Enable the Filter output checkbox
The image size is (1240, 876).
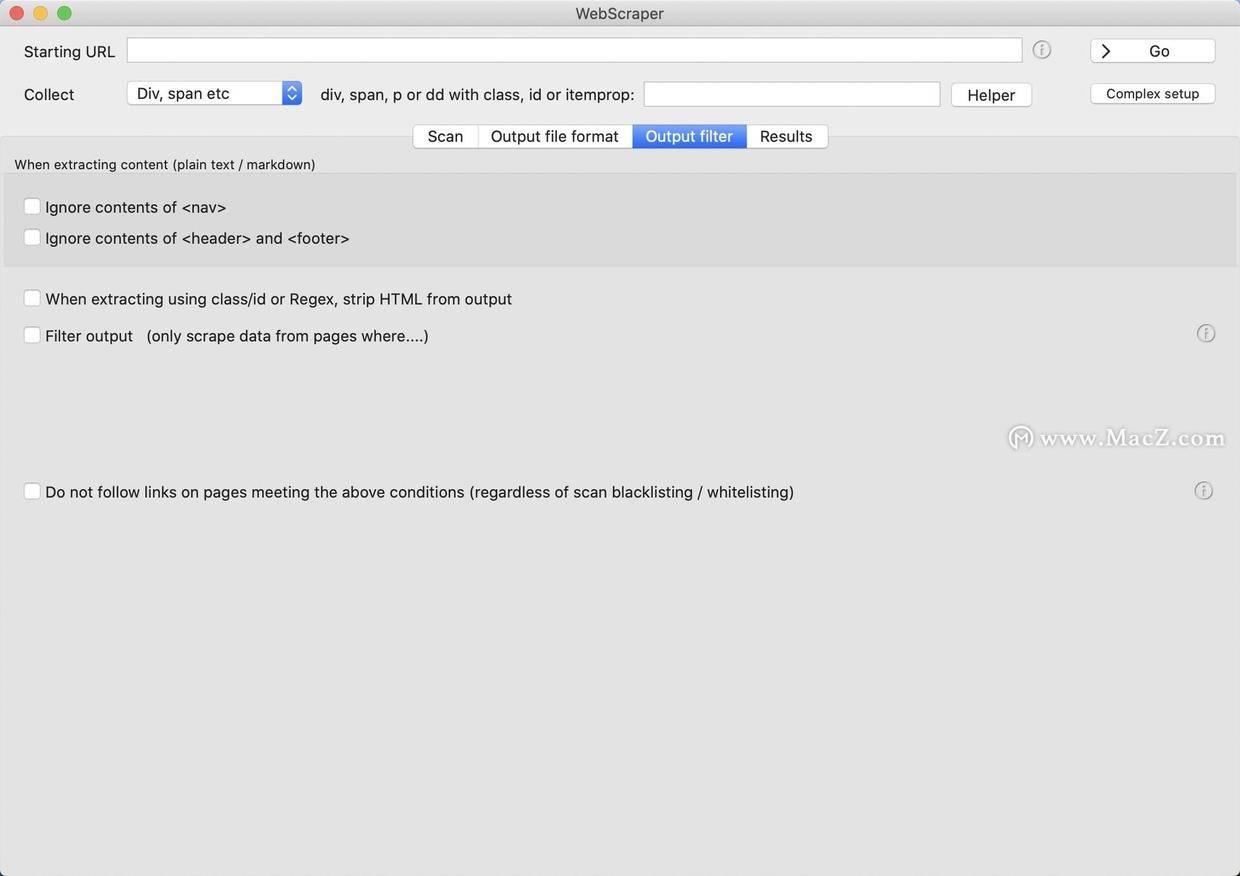pos(32,336)
